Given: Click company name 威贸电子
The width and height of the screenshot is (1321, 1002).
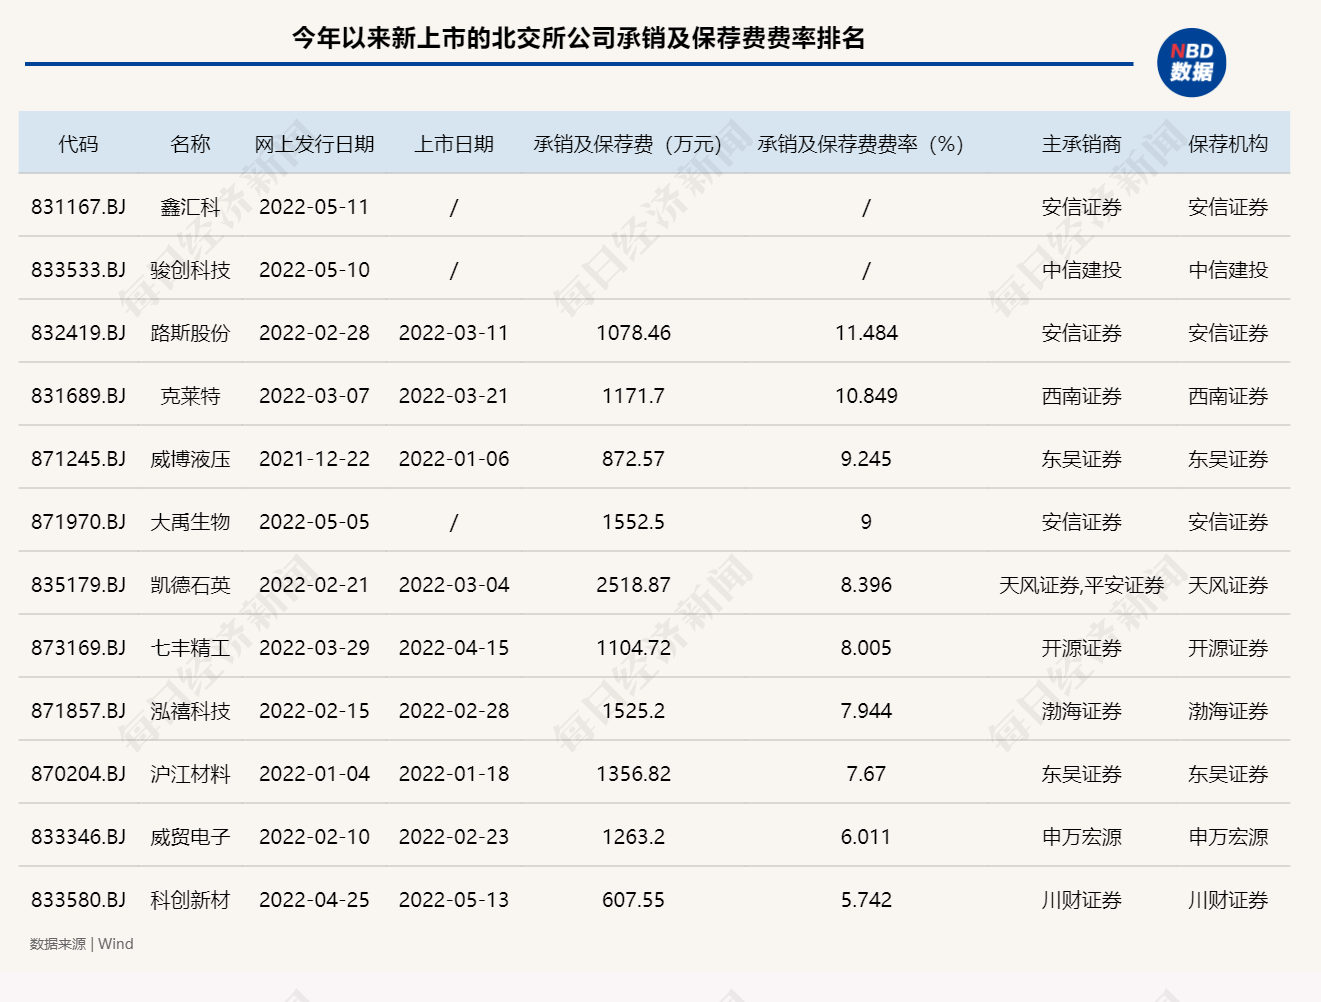Looking at the screenshot, I should [190, 837].
